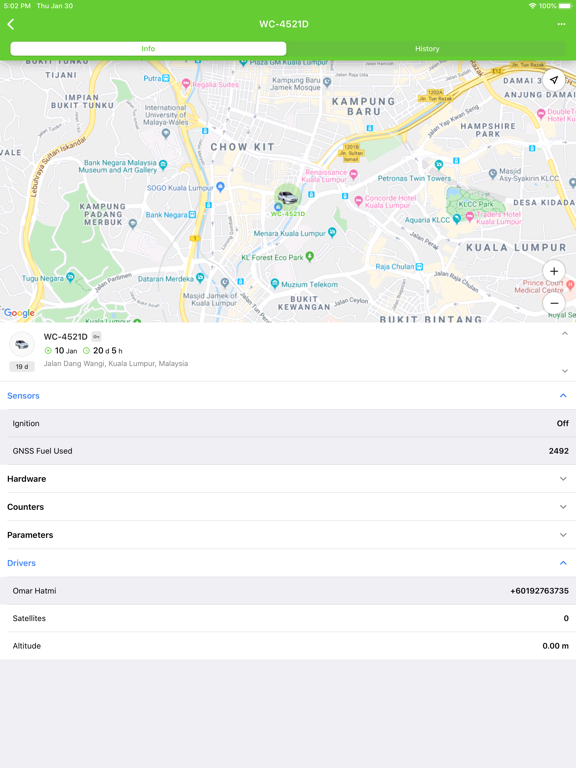The image size is (576, 768).
Task: Tap the WC-4521D car marker on map
Action: (x=288, y=198)
